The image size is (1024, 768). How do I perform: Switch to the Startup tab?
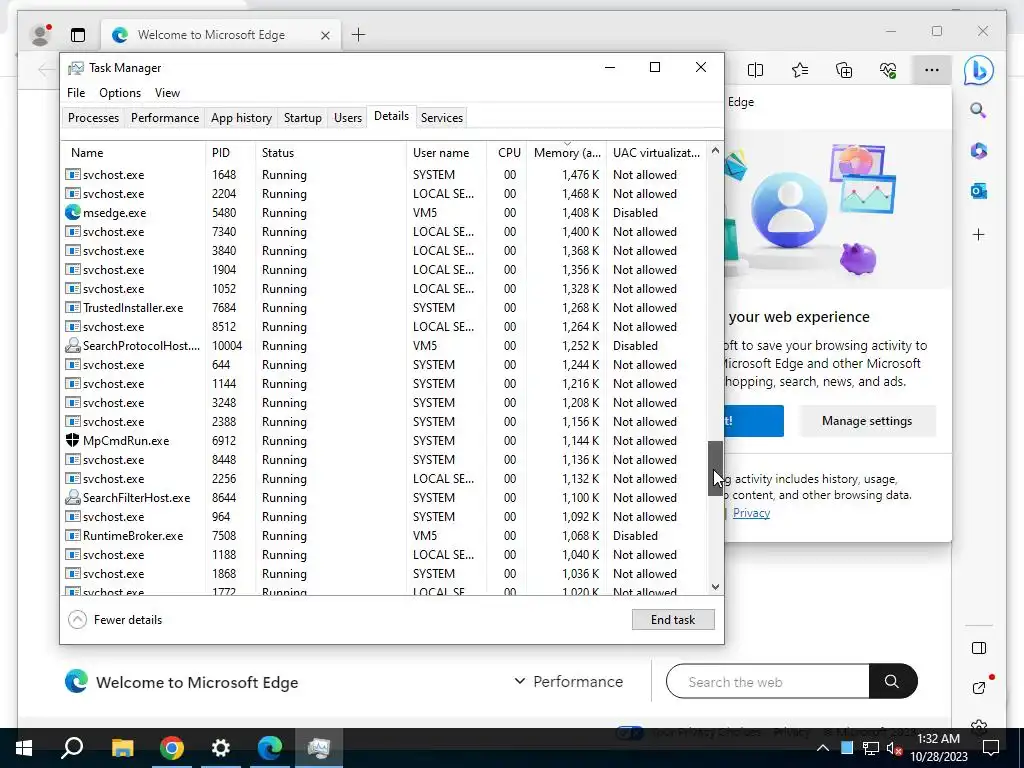302,118
